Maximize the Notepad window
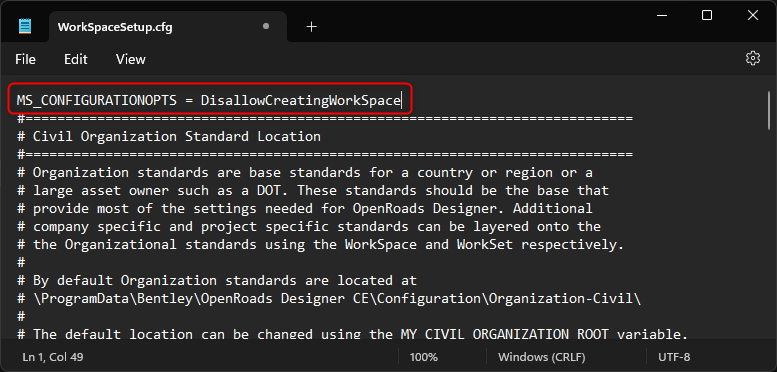Screen dimensions: 777x372 tap(707, 15)
